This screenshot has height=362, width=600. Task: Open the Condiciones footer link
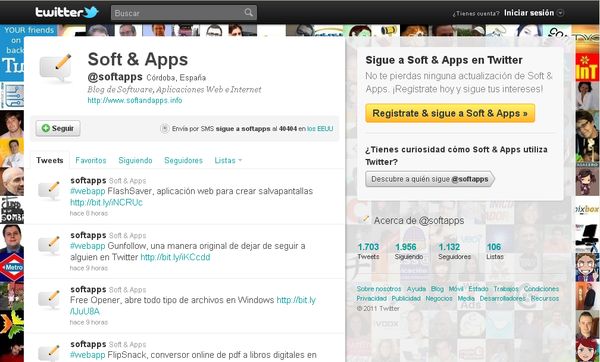tap(541, 289)
